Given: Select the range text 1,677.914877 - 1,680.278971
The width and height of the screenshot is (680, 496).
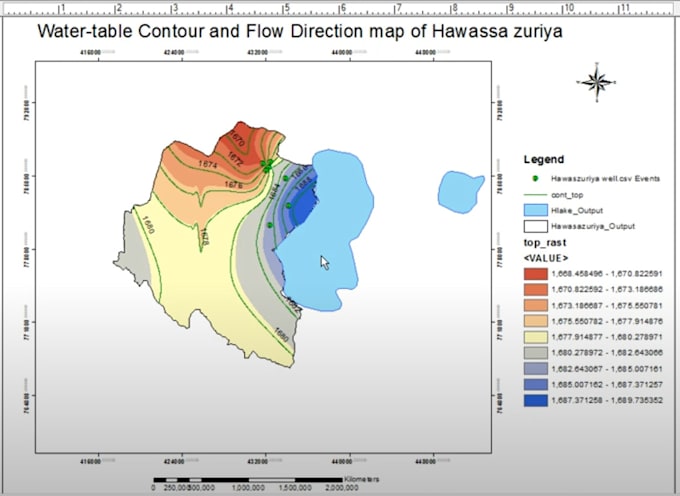Looking at the screenshot, I should [607, 337].
